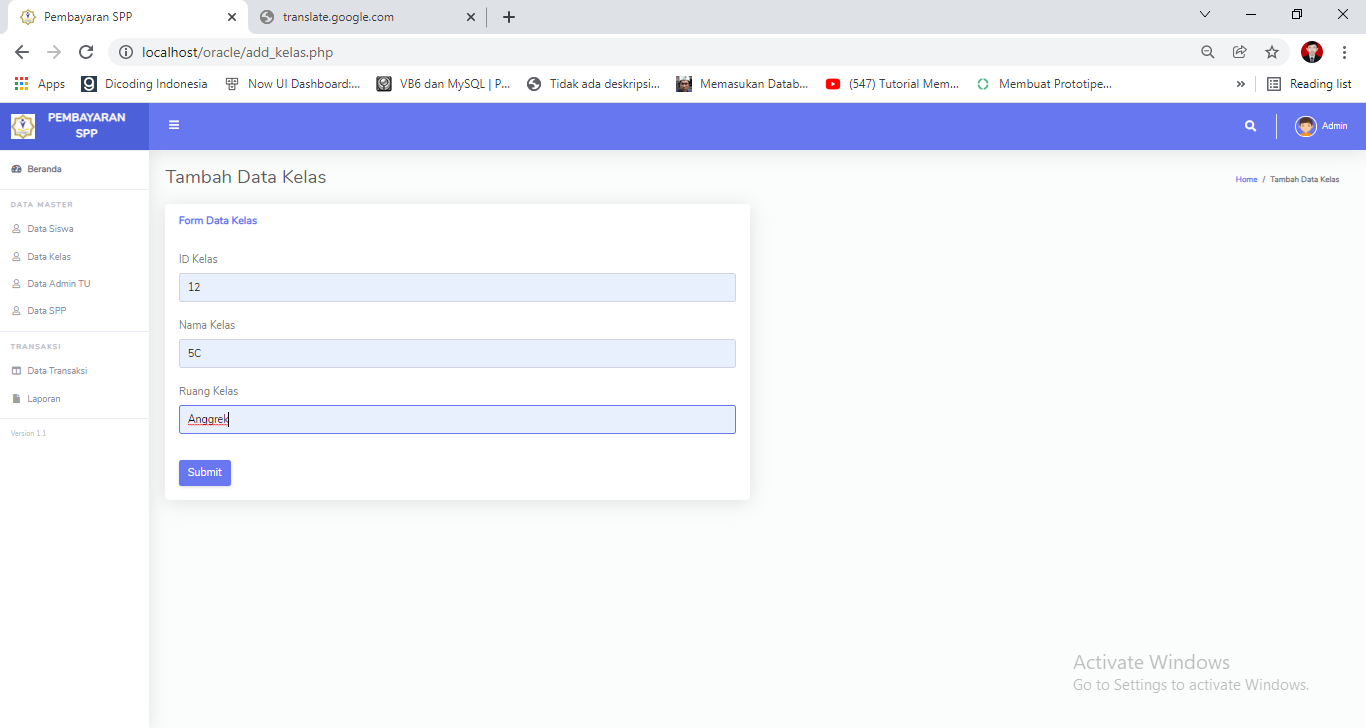Click Home in the breadcrumb
This screenshot has width=1366, height=728.
(x=1246, y=179)
